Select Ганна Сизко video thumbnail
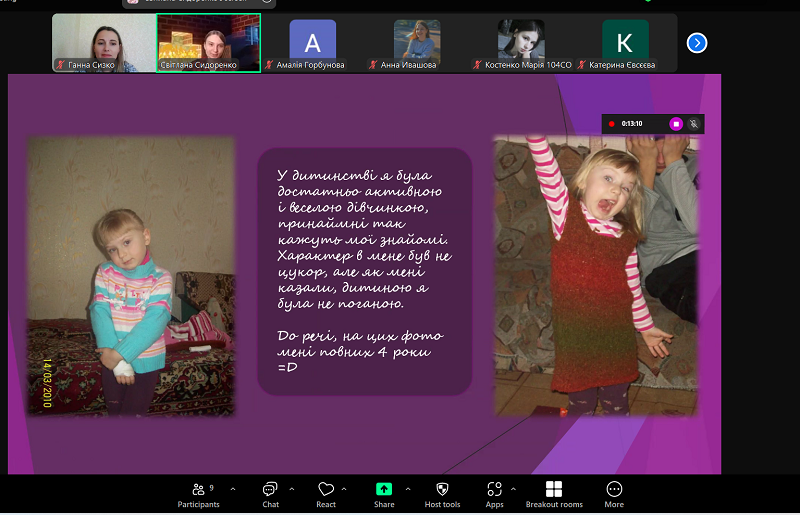 104,43
